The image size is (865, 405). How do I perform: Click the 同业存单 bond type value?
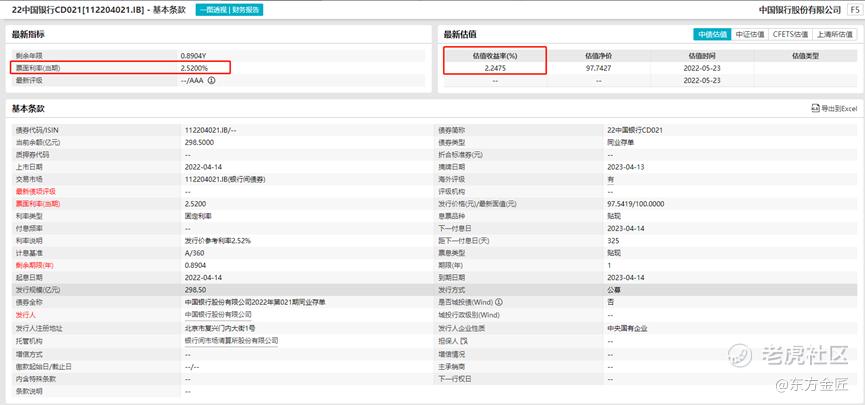click(x=621, y=142)
